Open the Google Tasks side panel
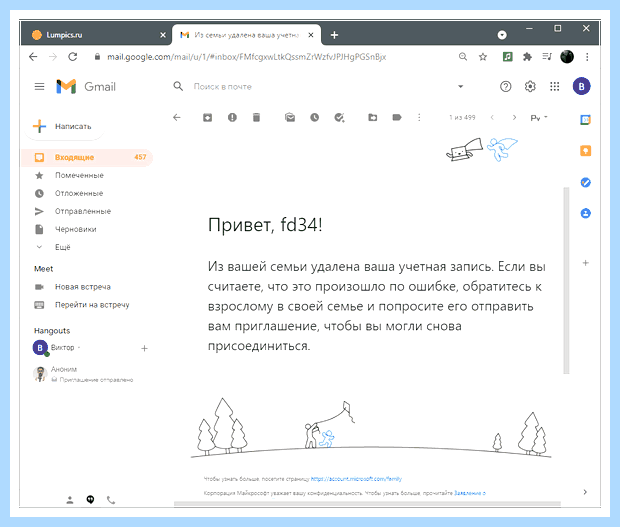 coord(585,182)
